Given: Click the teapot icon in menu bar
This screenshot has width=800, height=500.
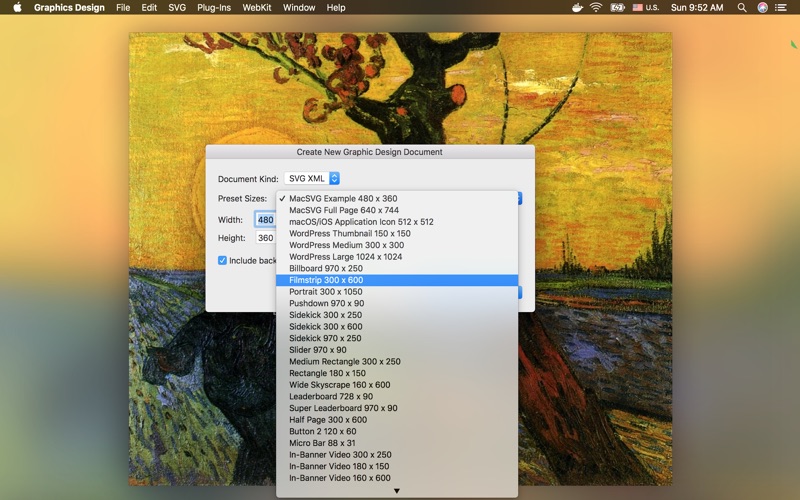Looking at the screenshot, I should point(577,7).
